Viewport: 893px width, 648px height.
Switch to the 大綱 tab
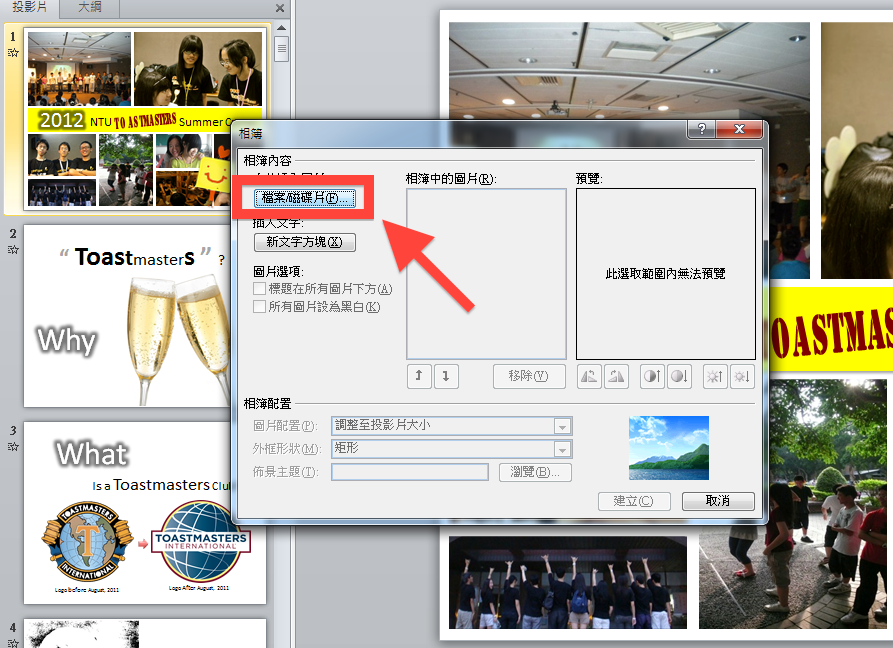pos(90,7)
